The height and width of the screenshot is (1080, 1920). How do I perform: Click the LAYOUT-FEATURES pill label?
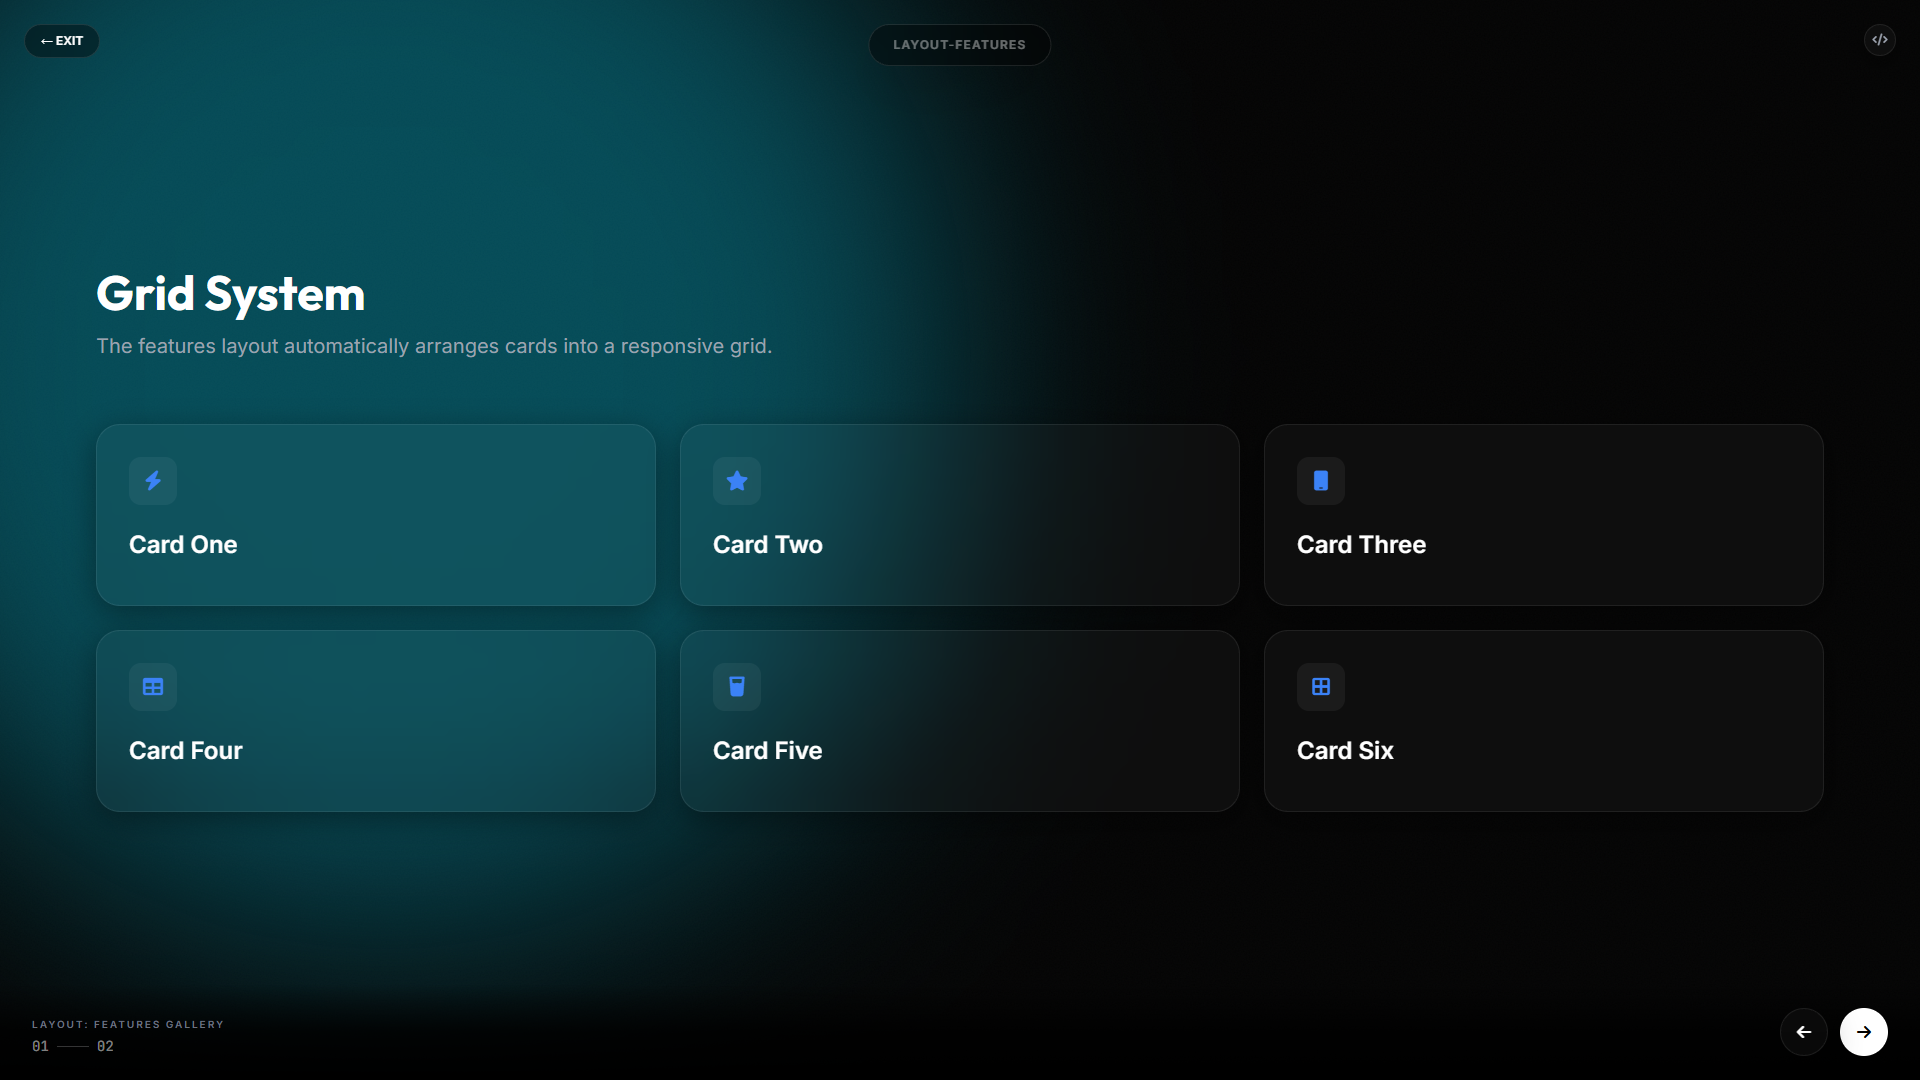pyautogui.click(x=959, y=45)
